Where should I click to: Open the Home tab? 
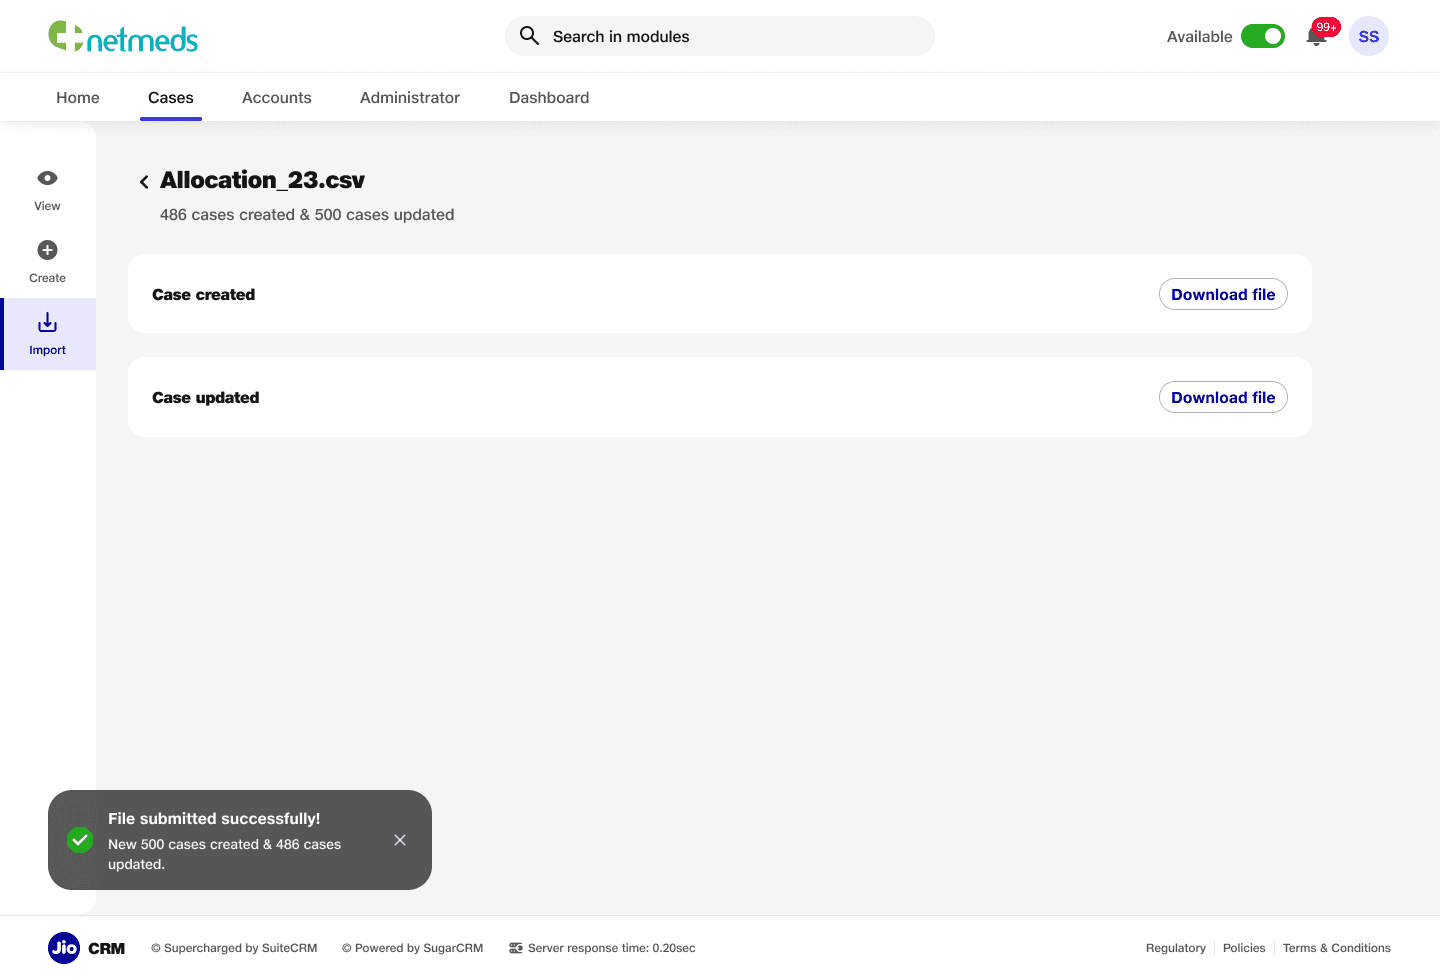click(78, 97)
